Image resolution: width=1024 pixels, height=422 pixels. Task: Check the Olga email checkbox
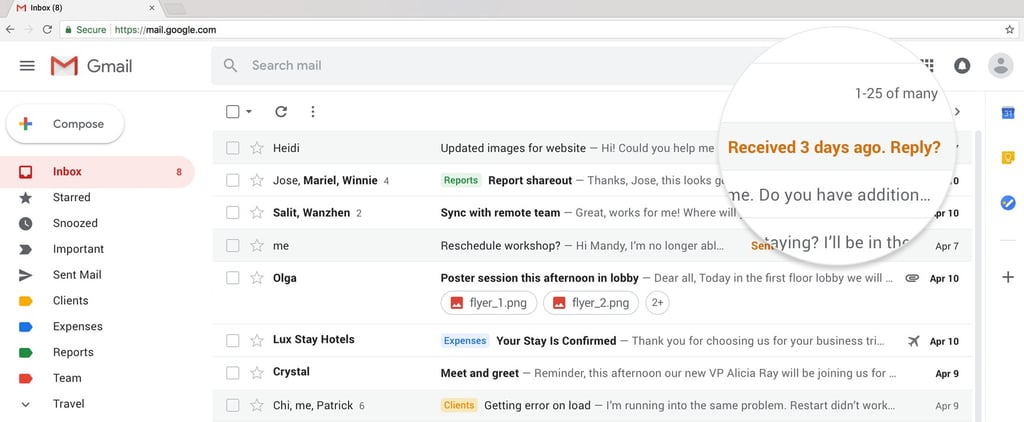[x=232, y=278]
